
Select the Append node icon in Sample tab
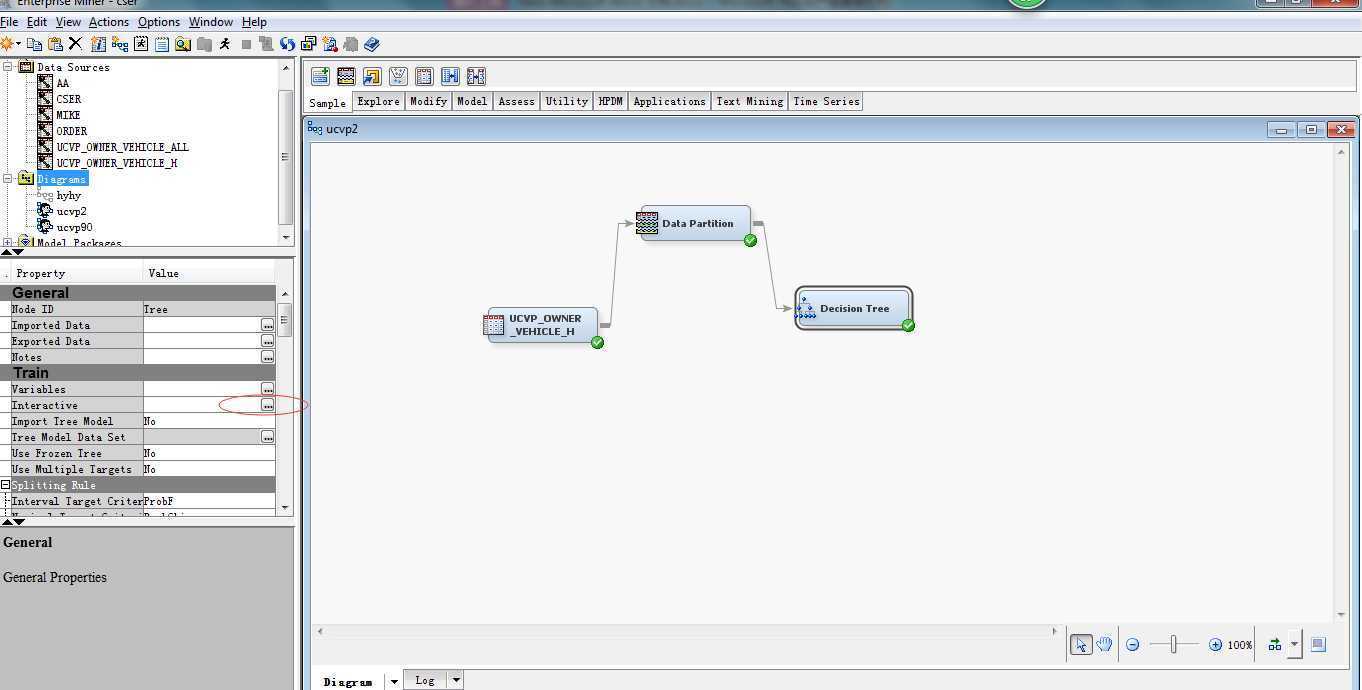pos(320,76)
